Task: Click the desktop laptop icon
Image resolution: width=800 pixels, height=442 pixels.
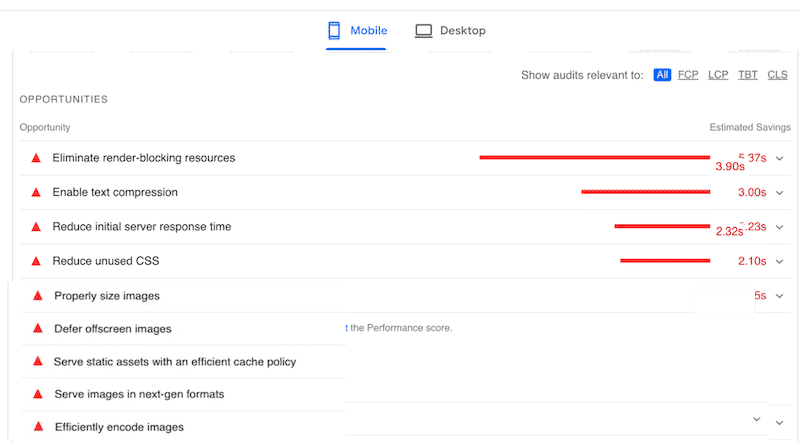Action: 423,31
